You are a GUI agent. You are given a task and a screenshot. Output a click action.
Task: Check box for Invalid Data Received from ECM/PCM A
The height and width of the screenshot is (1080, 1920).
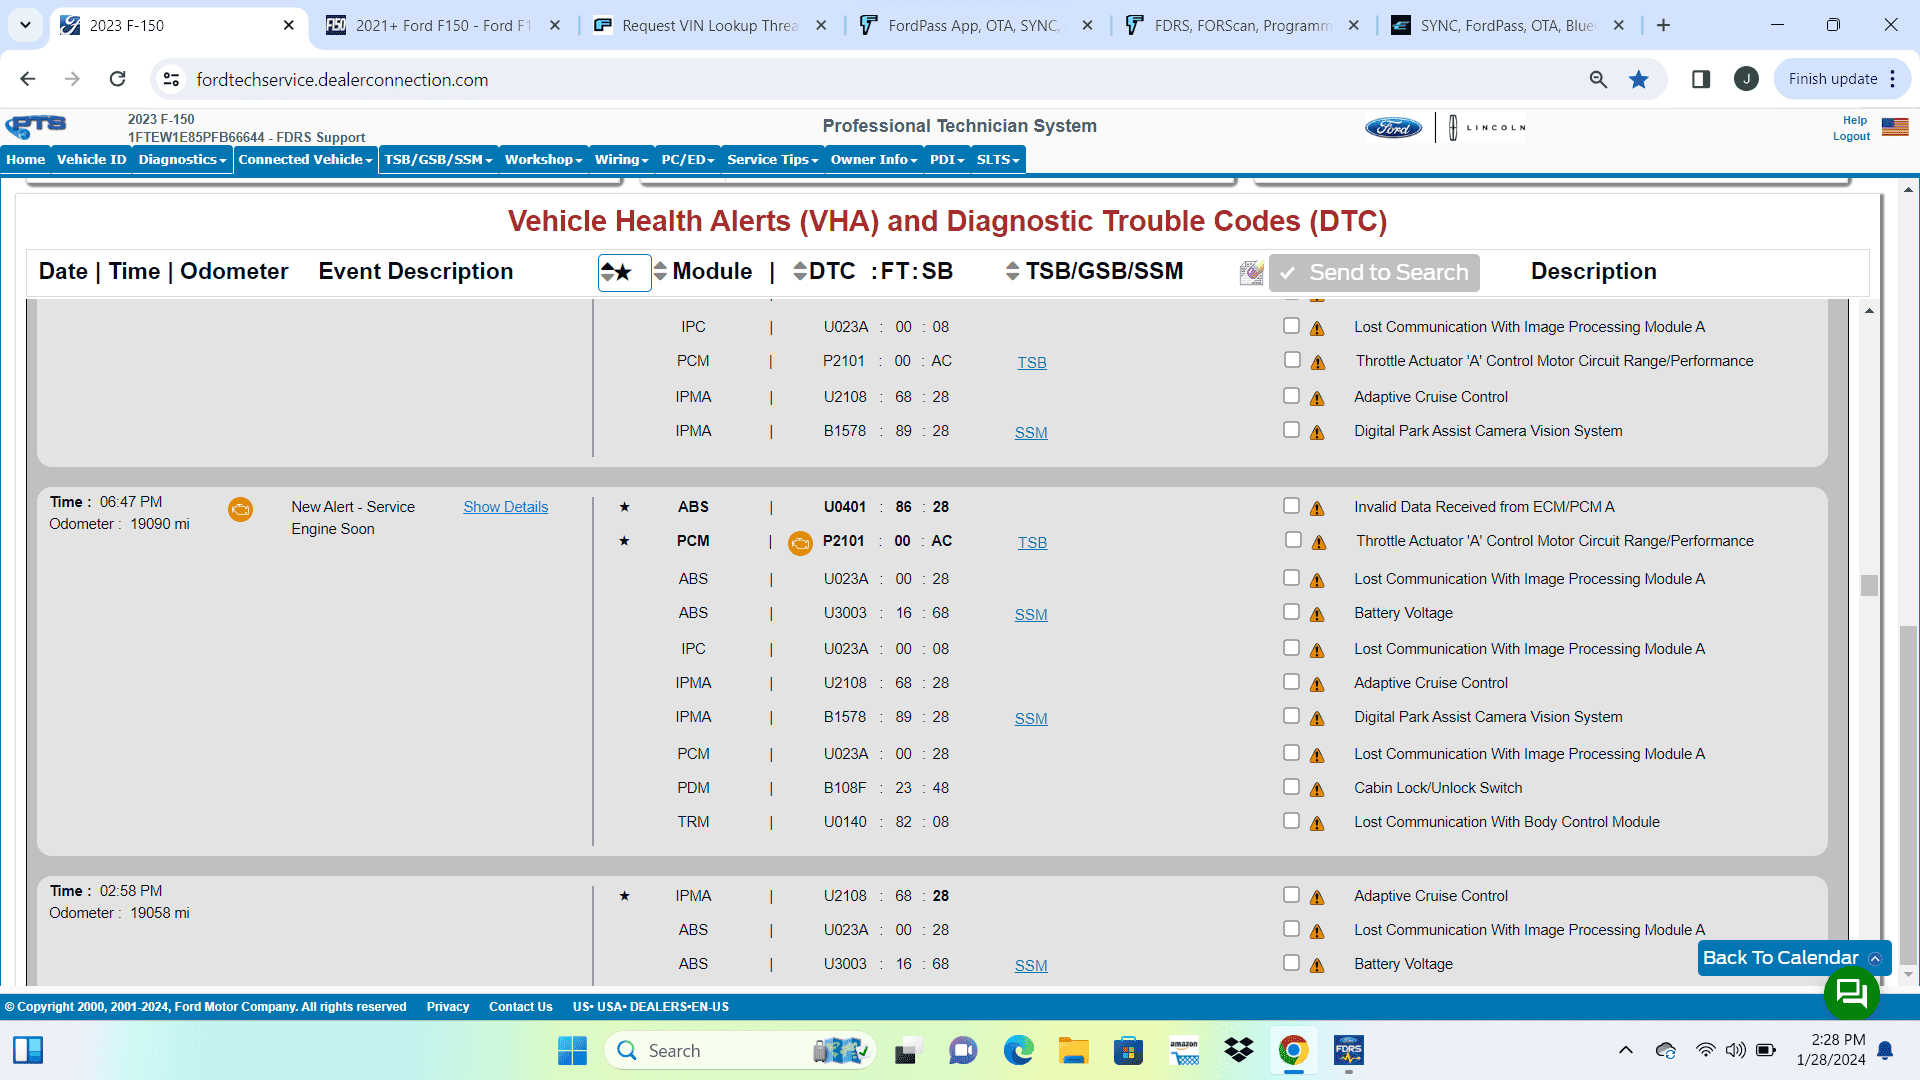(1291, 506)
